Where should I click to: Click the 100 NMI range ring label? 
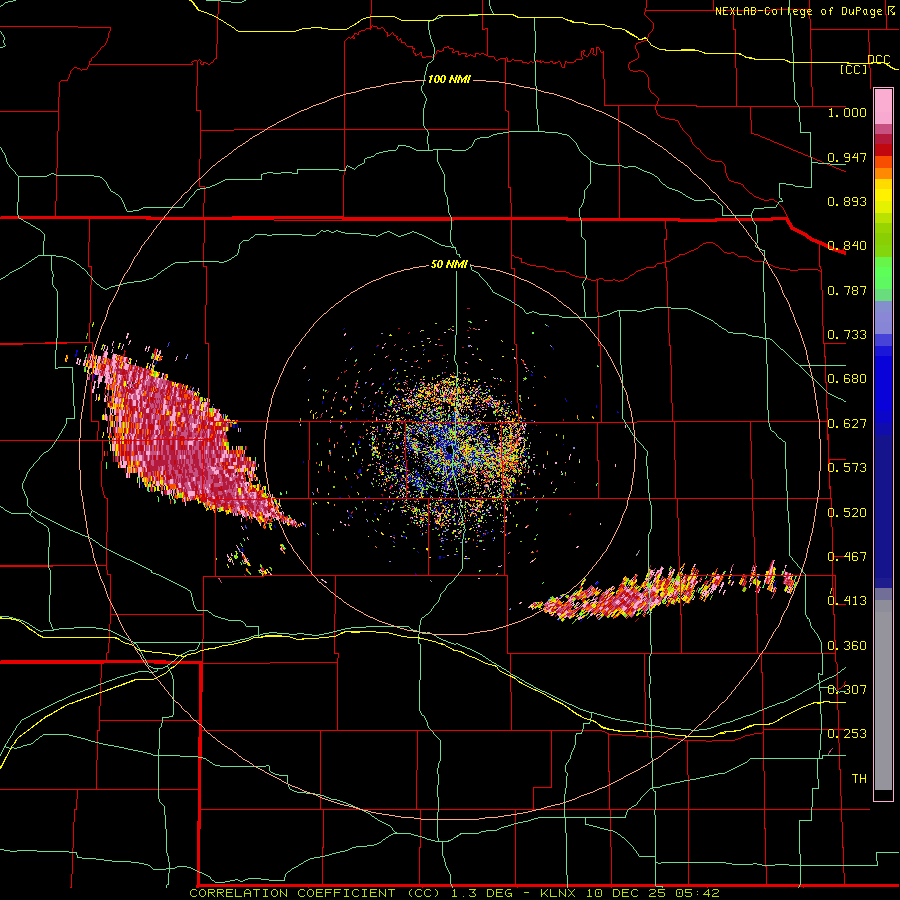pyautogui.click(x=449, y=79)
